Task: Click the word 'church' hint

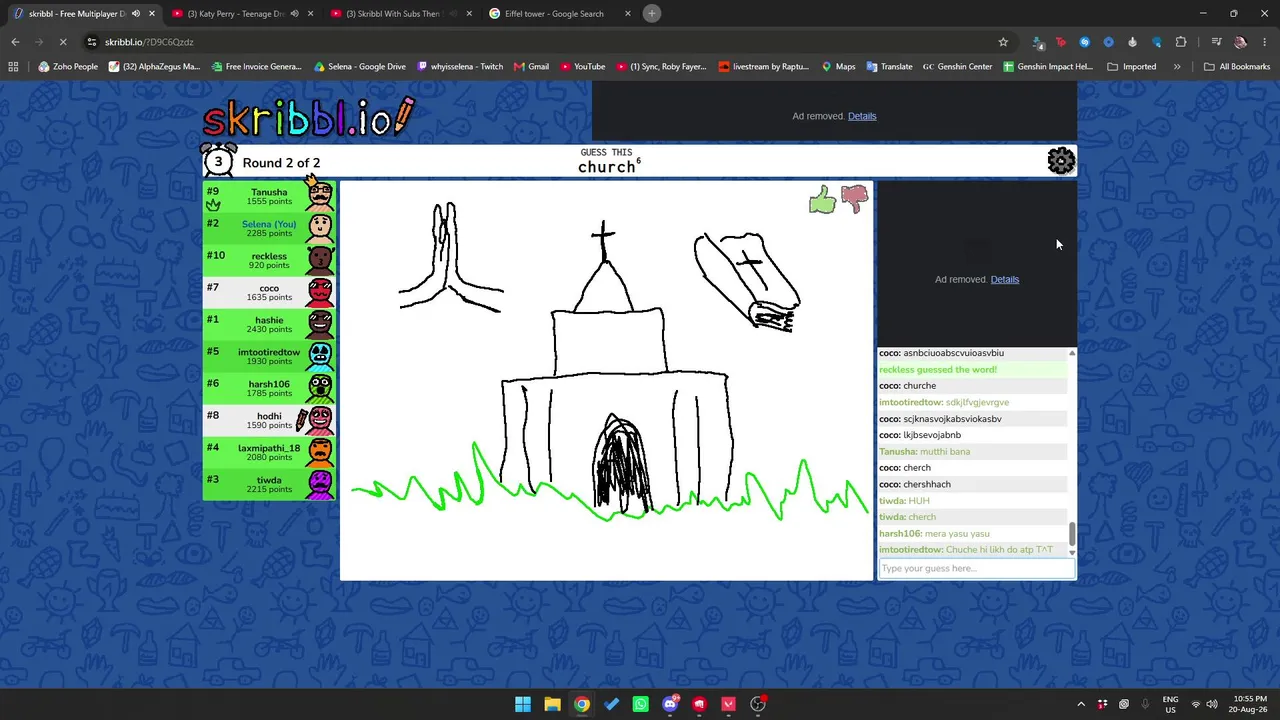Action: pos(606,167)
